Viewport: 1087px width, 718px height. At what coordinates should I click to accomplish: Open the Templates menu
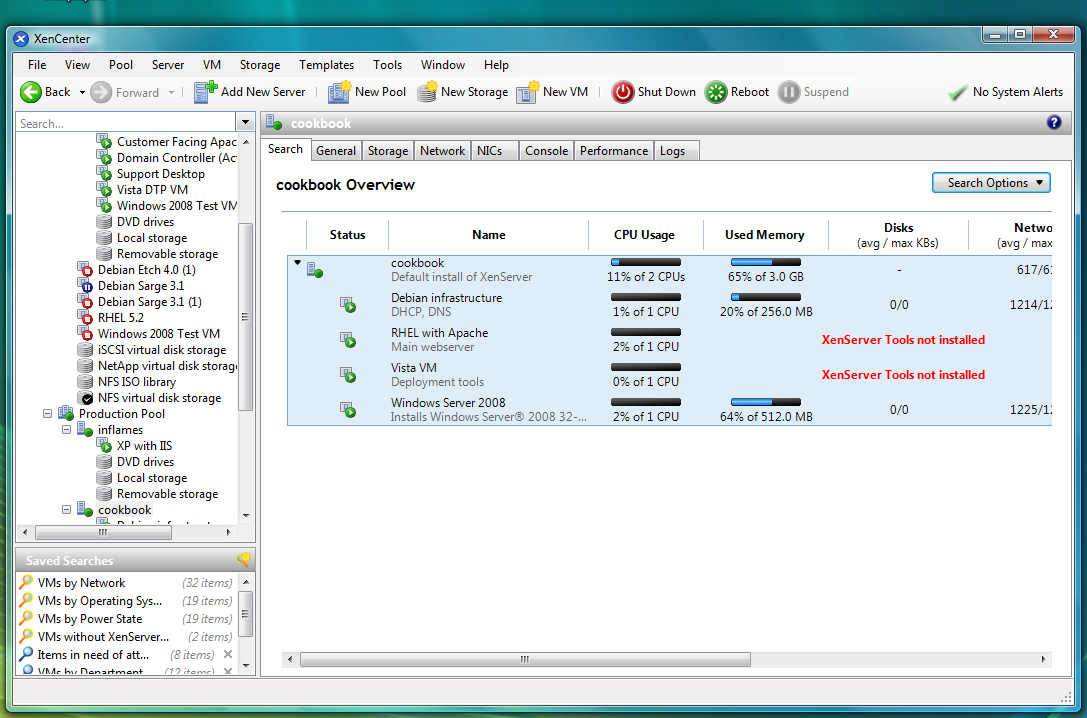point(327,64)
